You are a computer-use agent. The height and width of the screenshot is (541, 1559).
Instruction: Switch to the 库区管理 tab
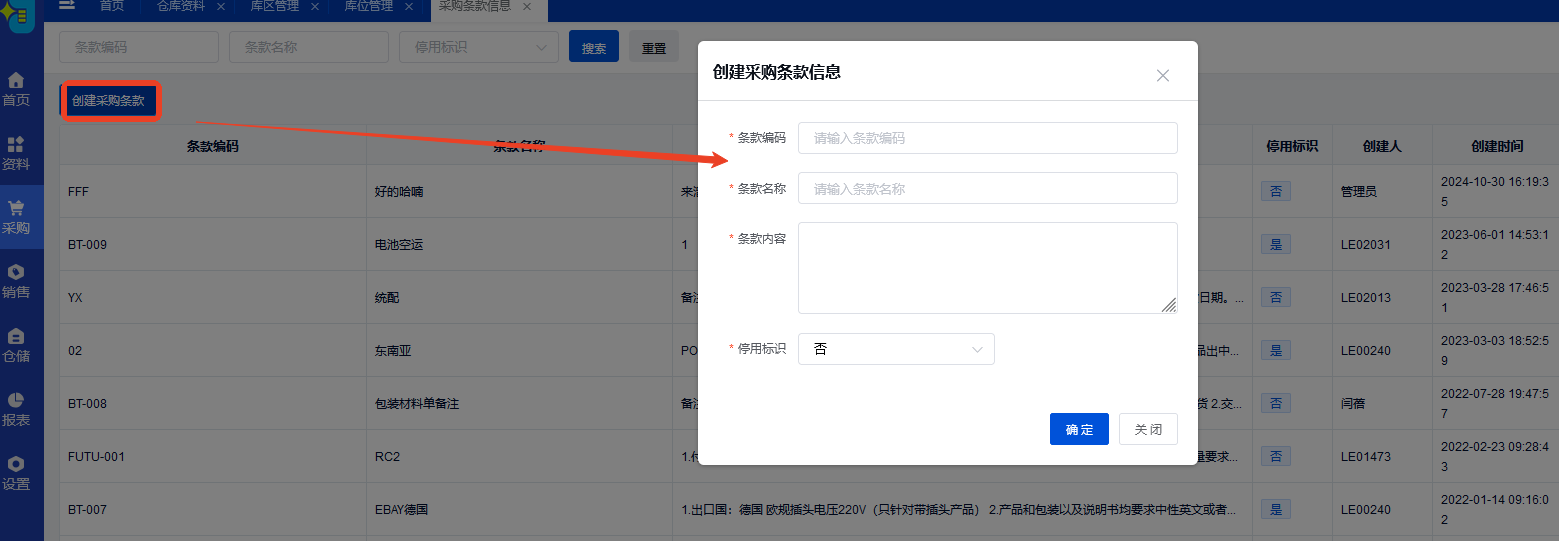tap(273, 6)
